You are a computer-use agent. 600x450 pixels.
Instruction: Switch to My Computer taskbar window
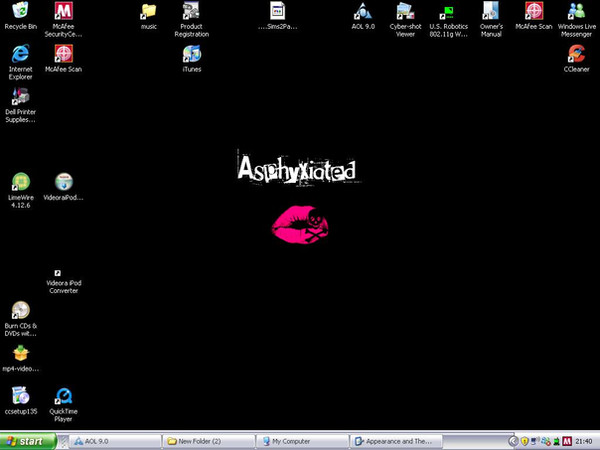[x=302, y=441]
